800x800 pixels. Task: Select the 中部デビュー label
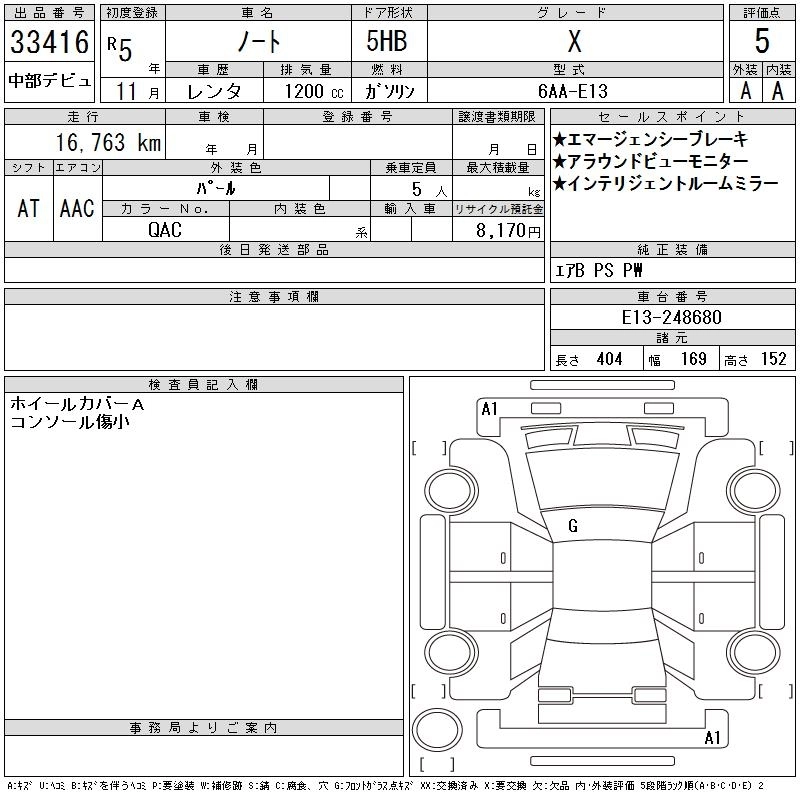49,81
